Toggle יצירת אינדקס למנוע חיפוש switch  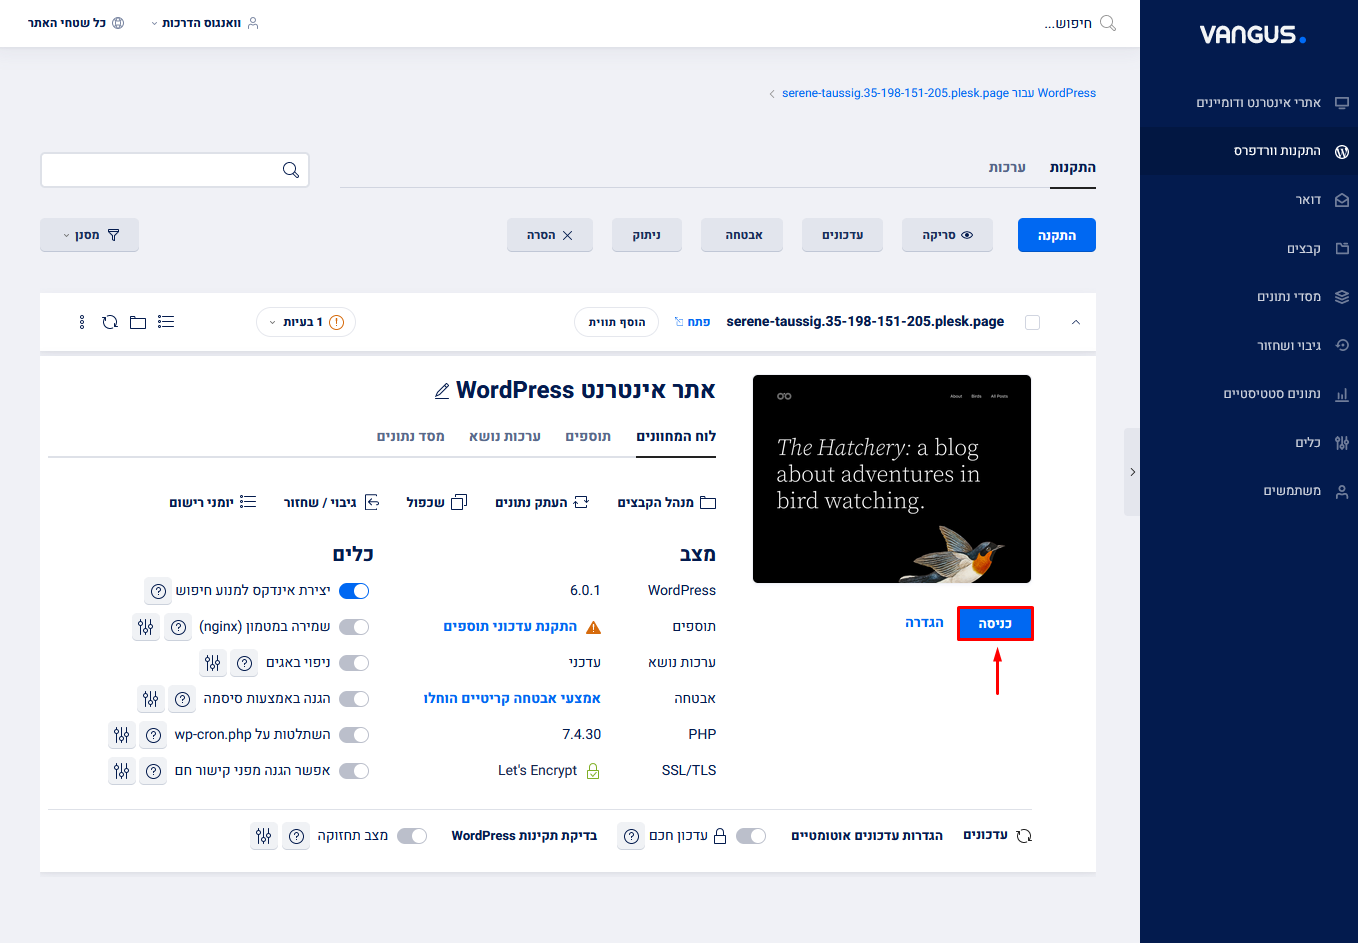point(354,591)
